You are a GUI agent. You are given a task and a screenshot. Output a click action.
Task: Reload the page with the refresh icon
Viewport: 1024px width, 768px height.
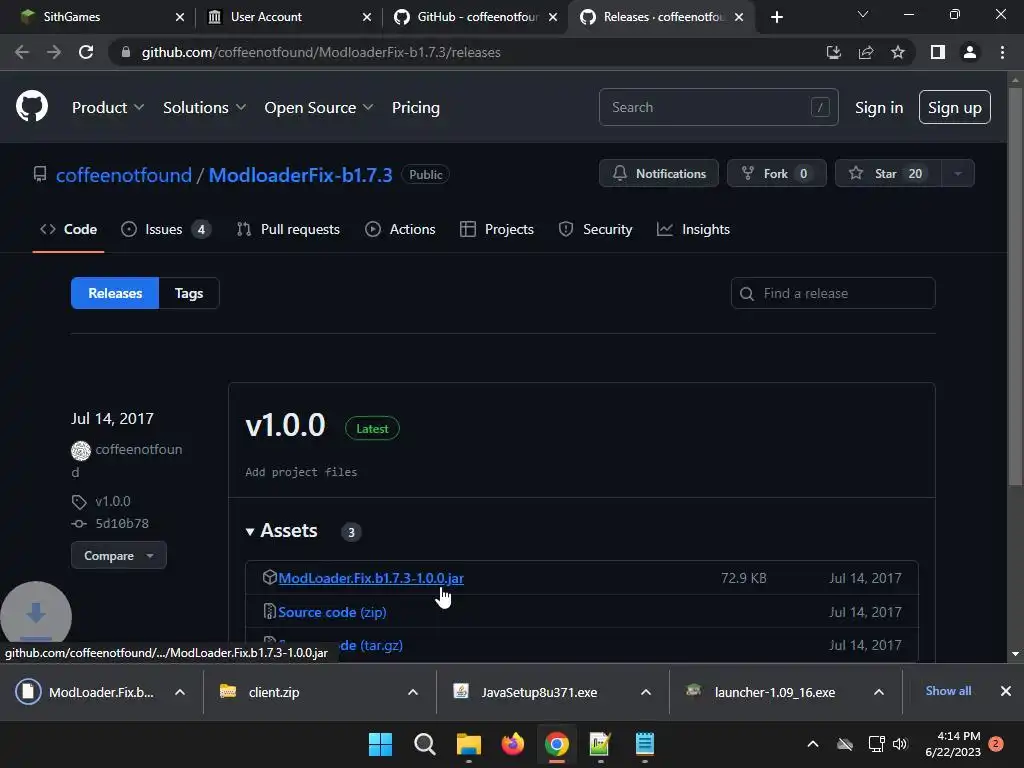[86, 52]
